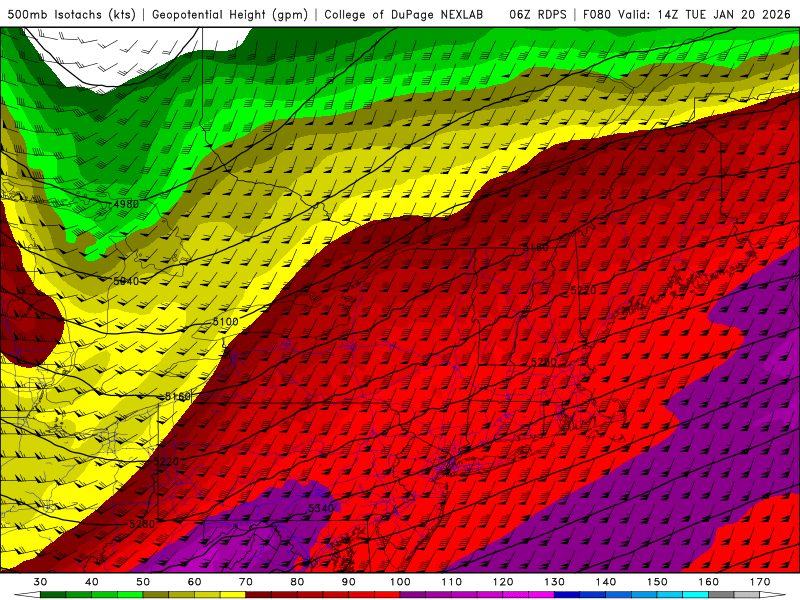Click the 170 value on the color scale
This screenshot has height=600, width=800.
(x=760, y=582)
